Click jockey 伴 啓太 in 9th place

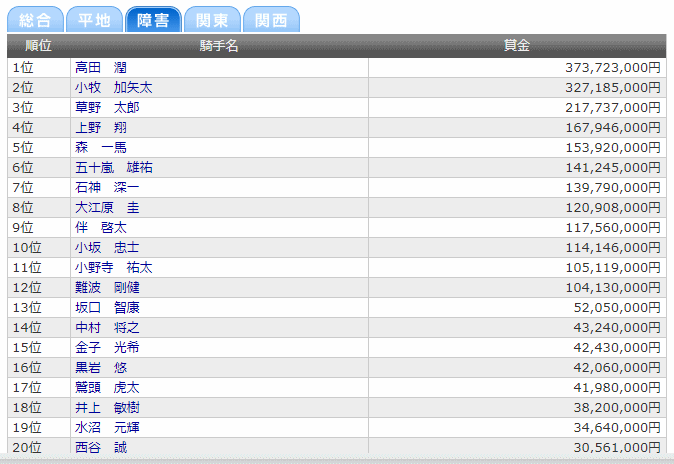pos(101,228)
